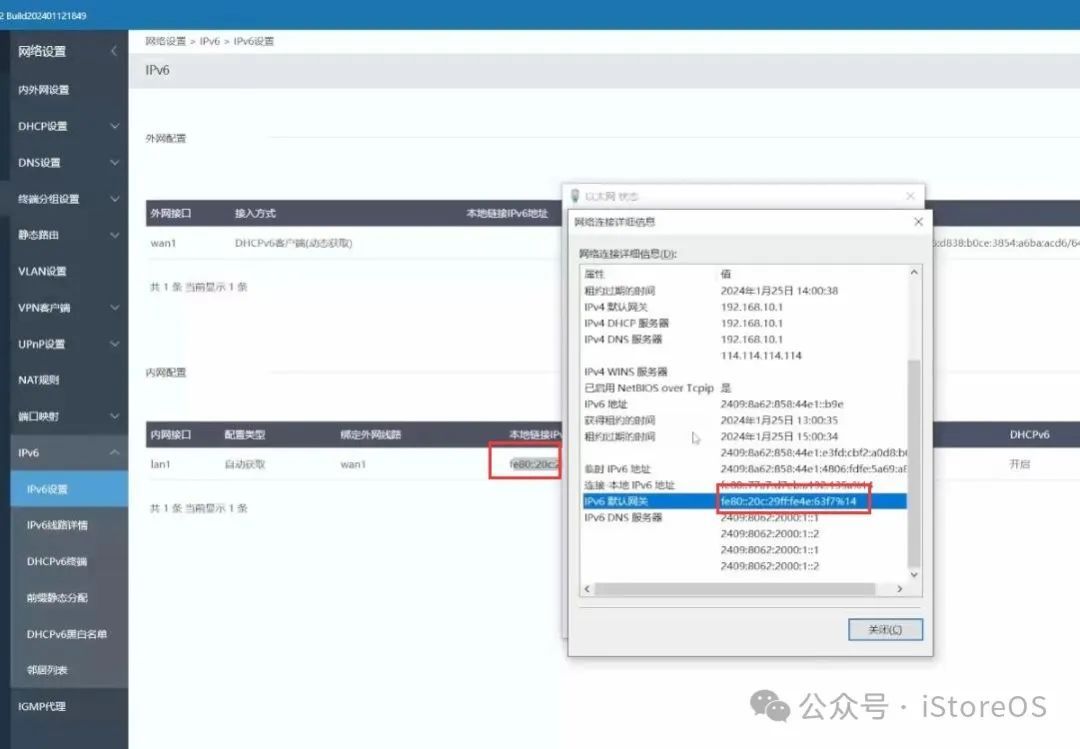The image size is (1080, 749).
Task: Select the IPv4 WINS 服务器 row
Action: click(x=745, y=372)
